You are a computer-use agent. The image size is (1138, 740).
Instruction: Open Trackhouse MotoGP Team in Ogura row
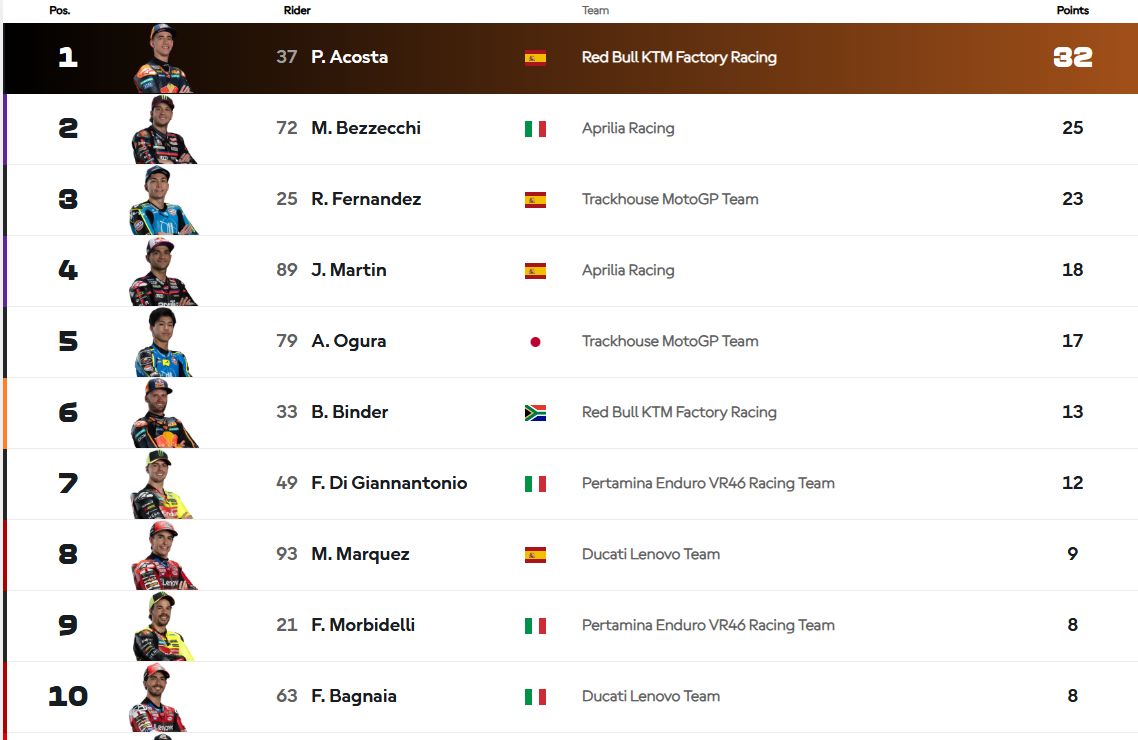coord(670,341)
